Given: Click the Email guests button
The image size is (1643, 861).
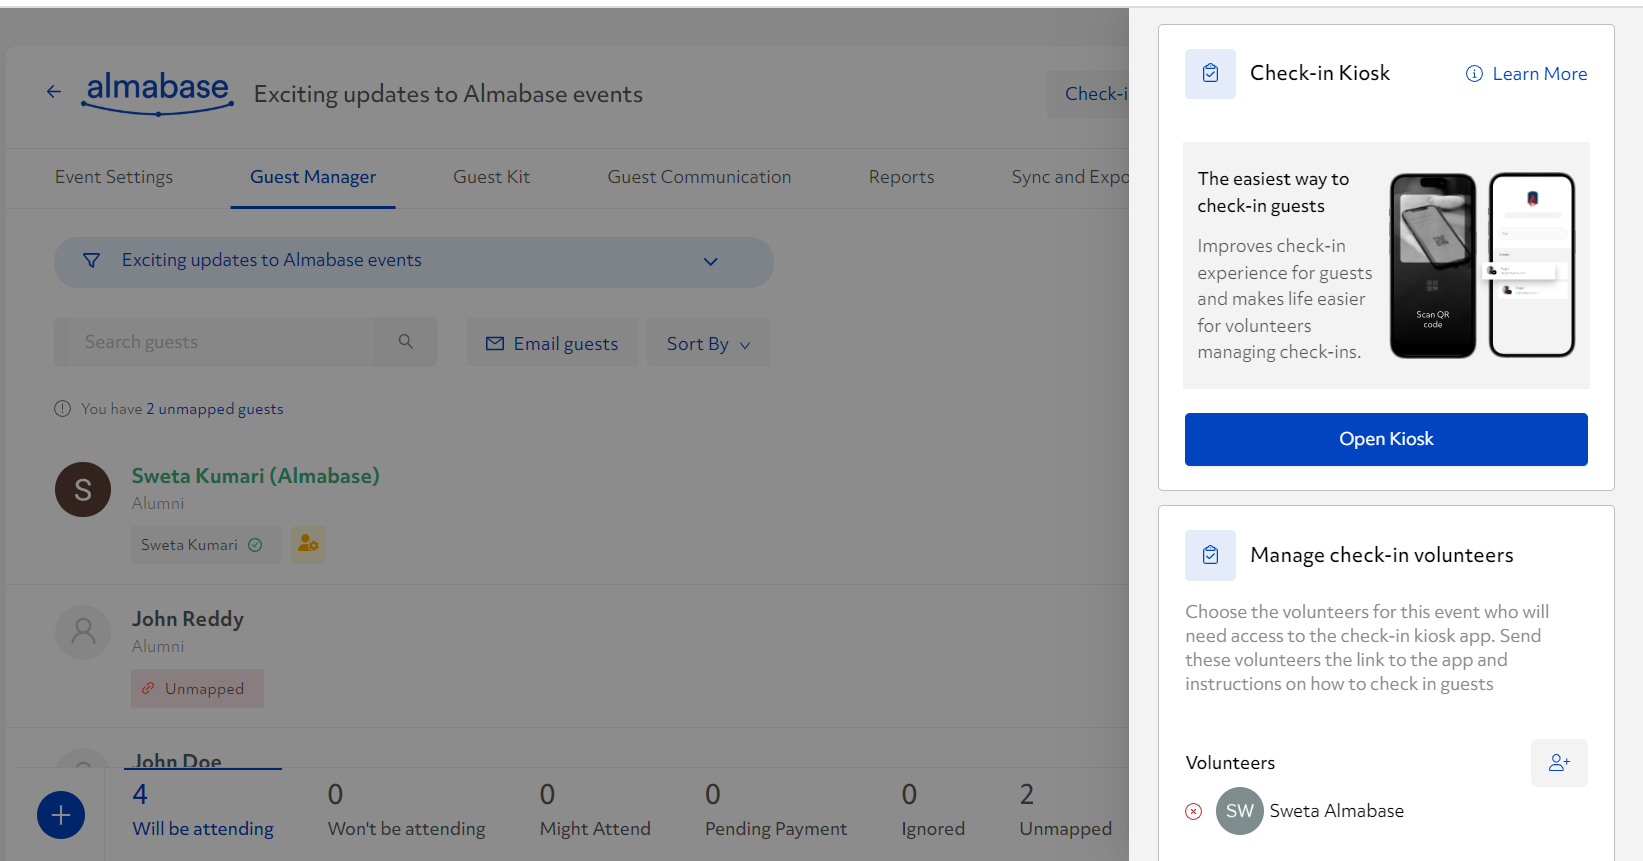Looking at the screenshot, I should click(x=552, y=343).
